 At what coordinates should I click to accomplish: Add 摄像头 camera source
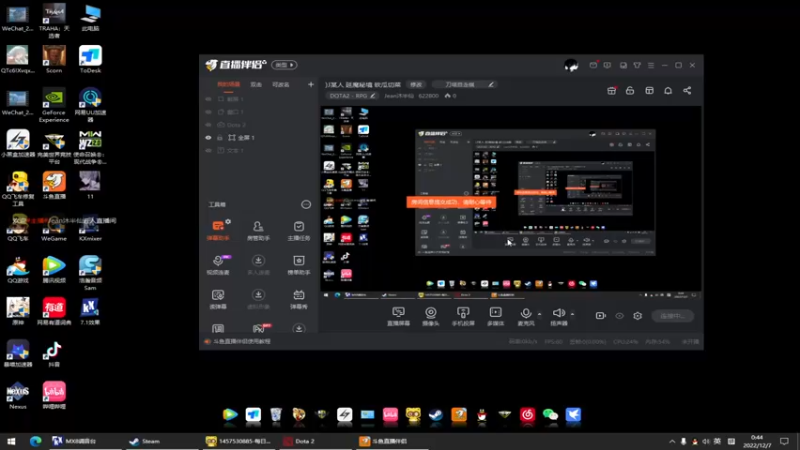[x=431, y=316]
